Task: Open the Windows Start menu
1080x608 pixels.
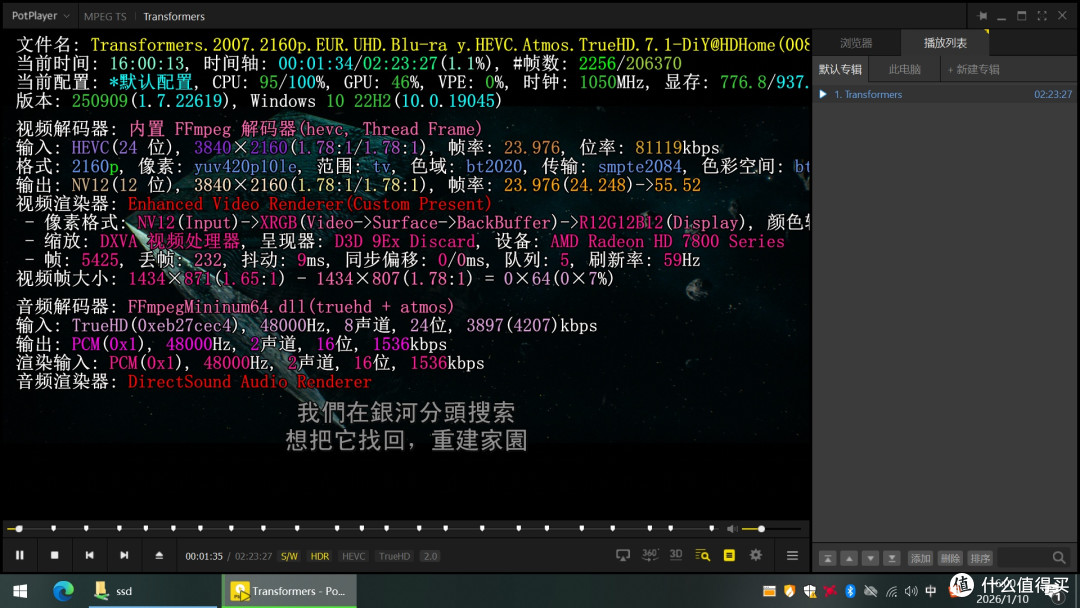Action: coord(20,591)
